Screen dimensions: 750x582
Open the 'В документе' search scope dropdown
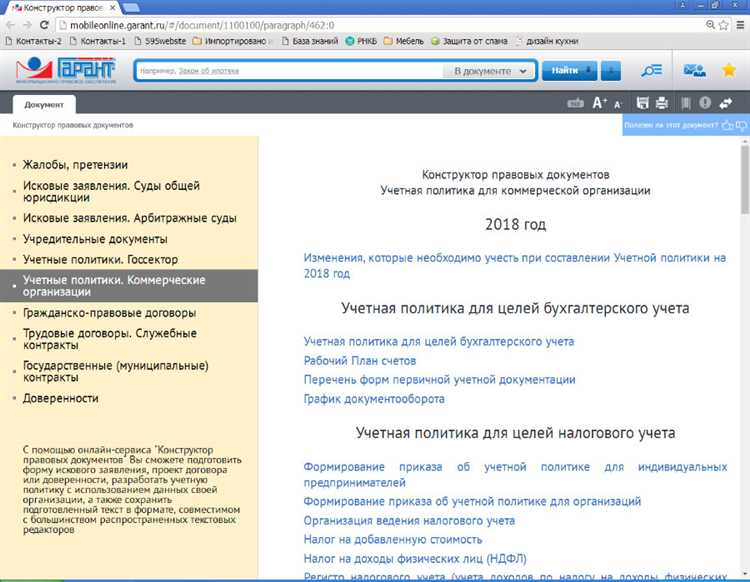click(x=490, y=71)
